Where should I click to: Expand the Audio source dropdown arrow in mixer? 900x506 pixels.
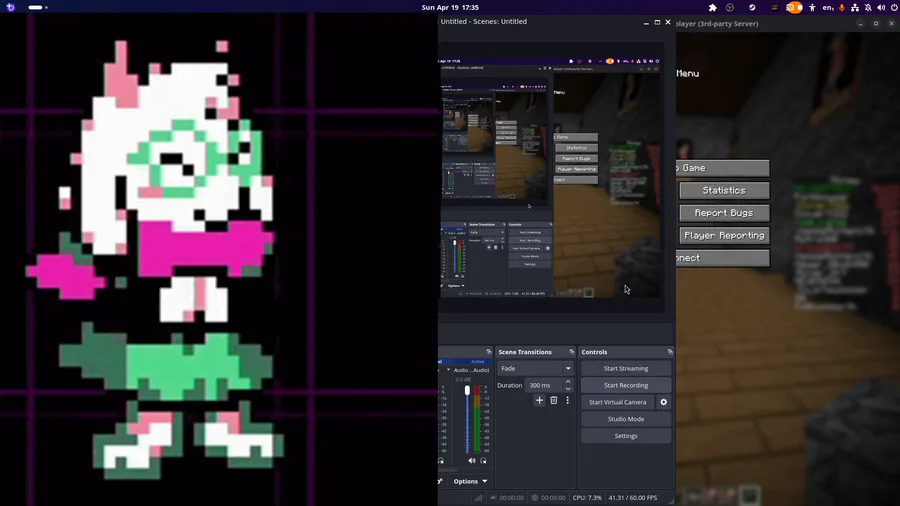coord(448,370)
